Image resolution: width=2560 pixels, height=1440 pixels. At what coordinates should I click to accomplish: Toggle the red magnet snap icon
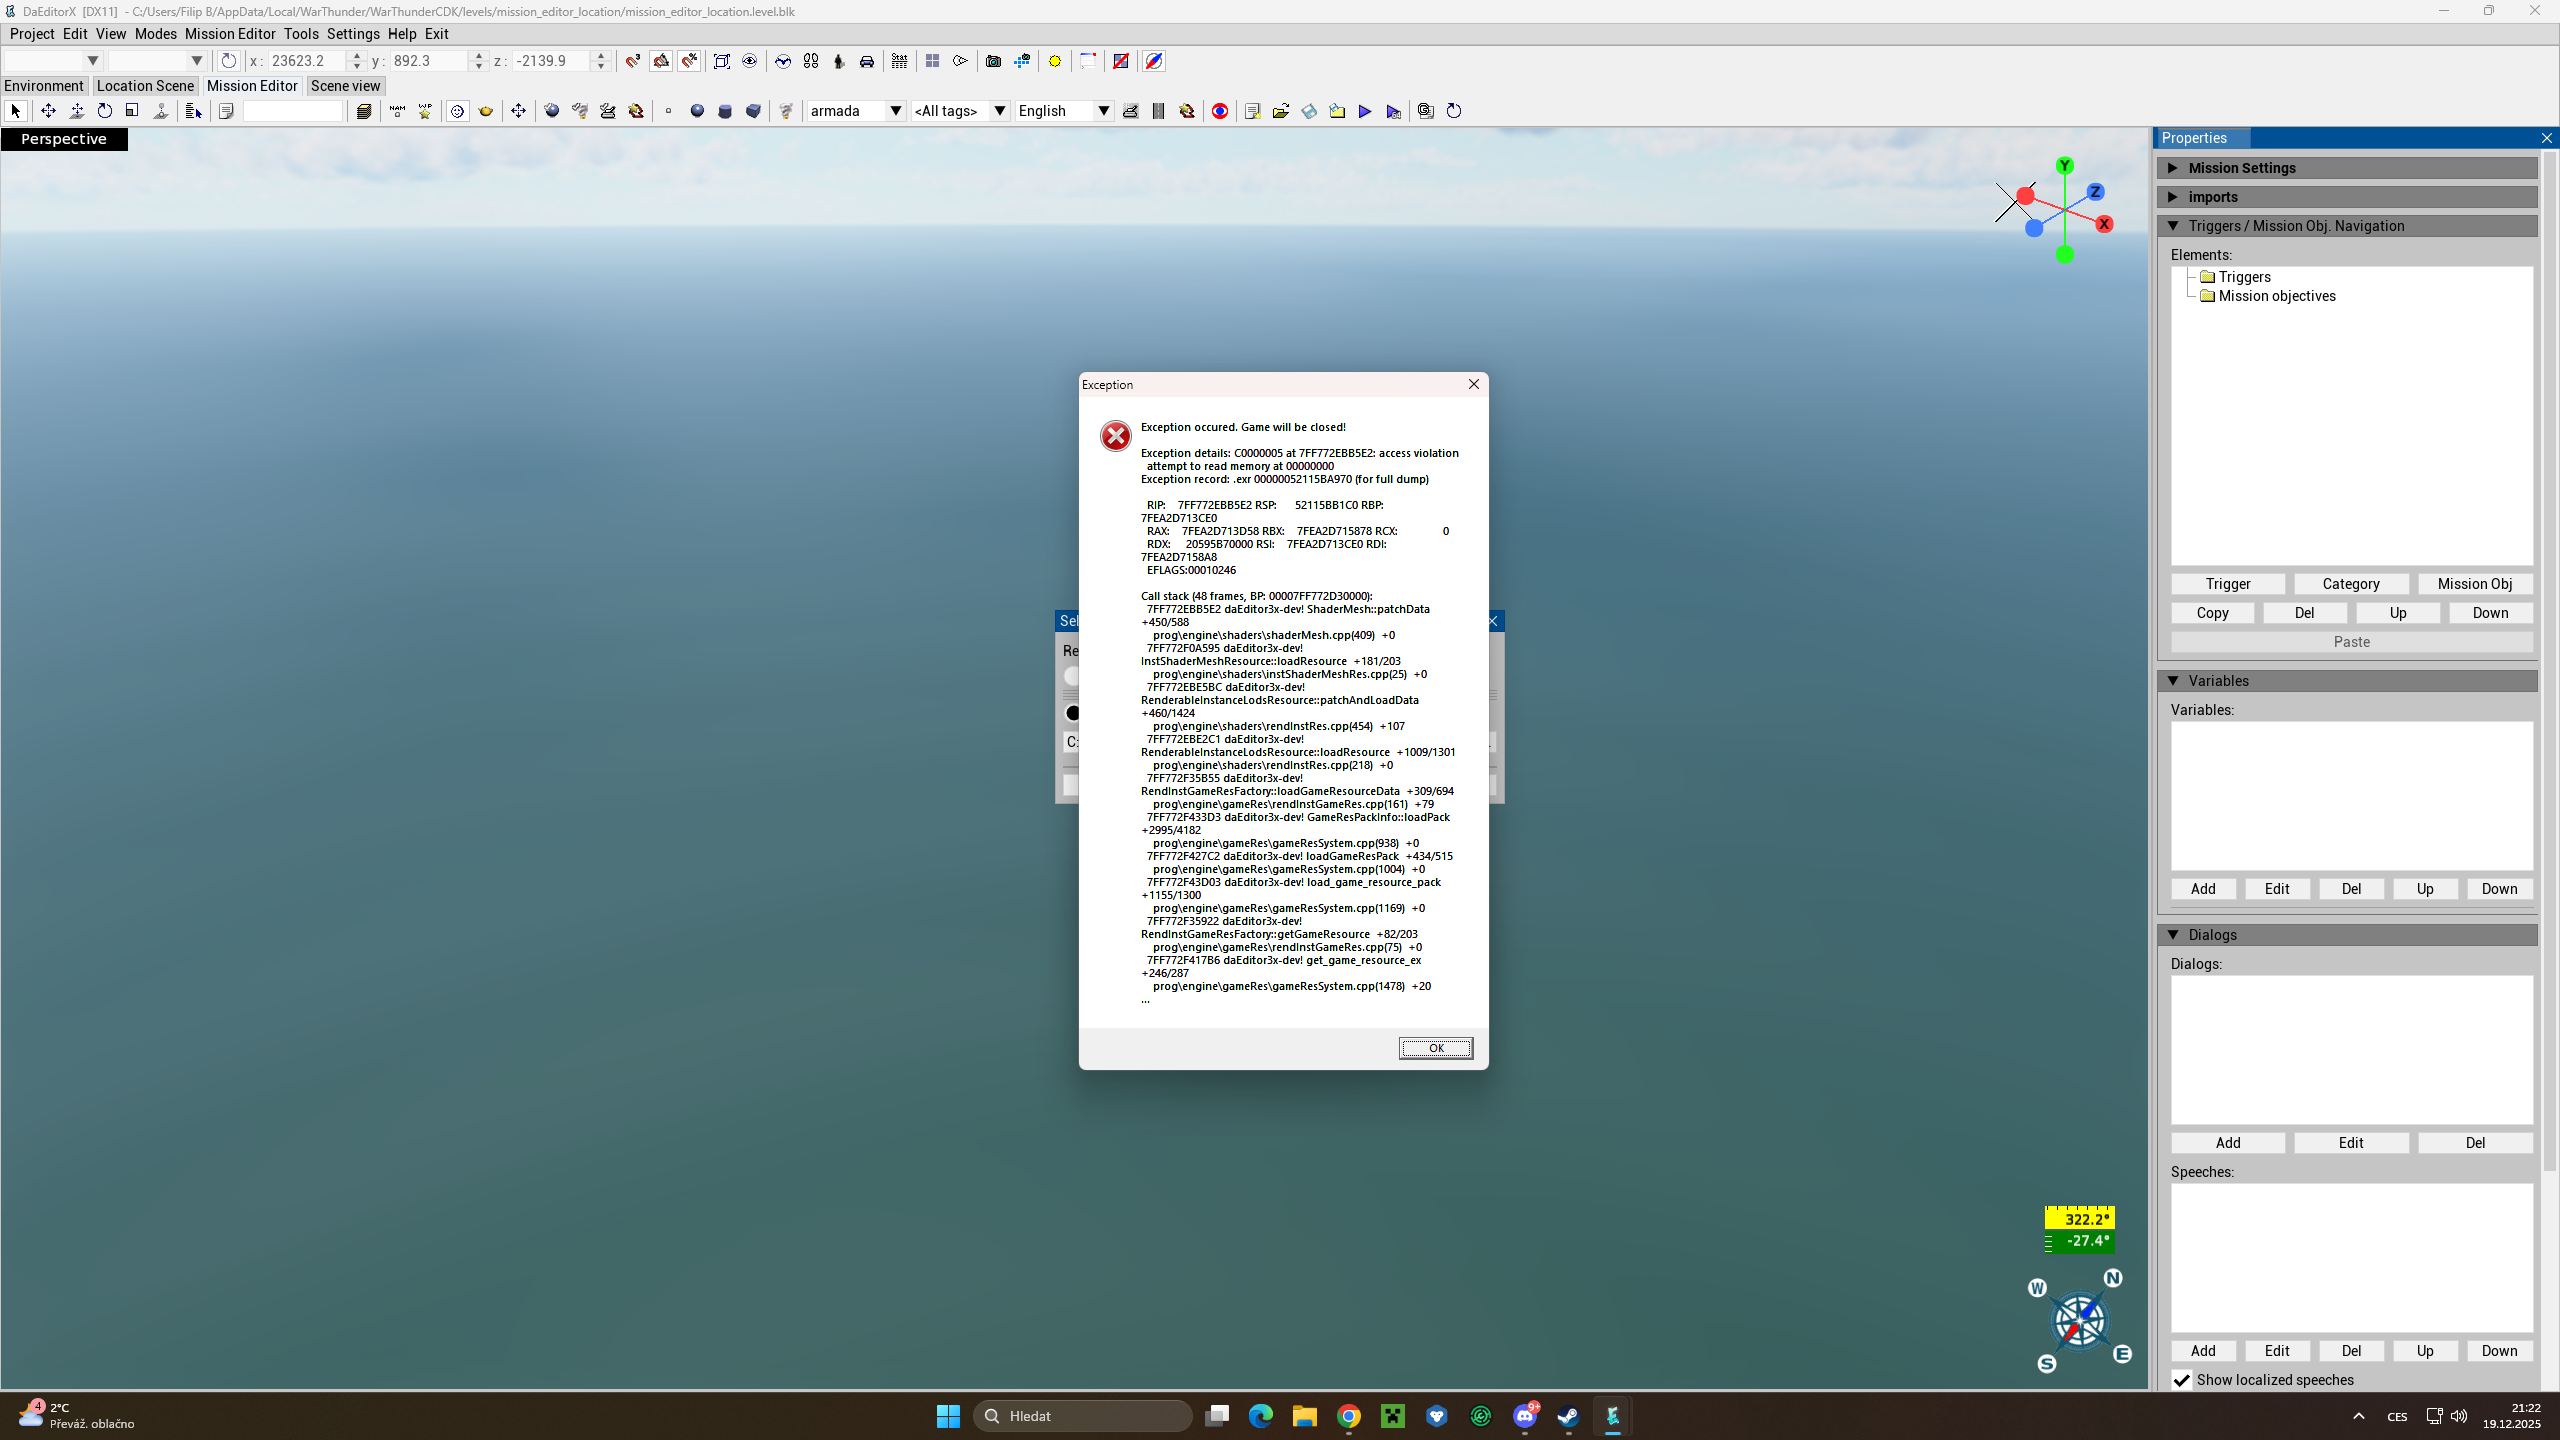(x=633, y=61)
